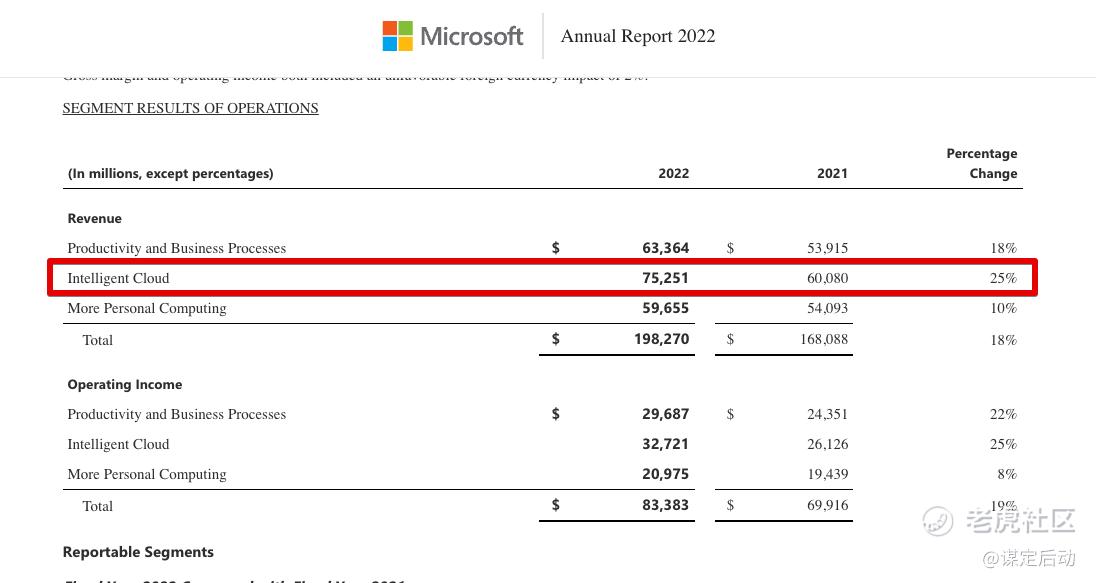Click the 10% change for More Personal Computing revenue
The image size is (1096, 583).
1004,308
